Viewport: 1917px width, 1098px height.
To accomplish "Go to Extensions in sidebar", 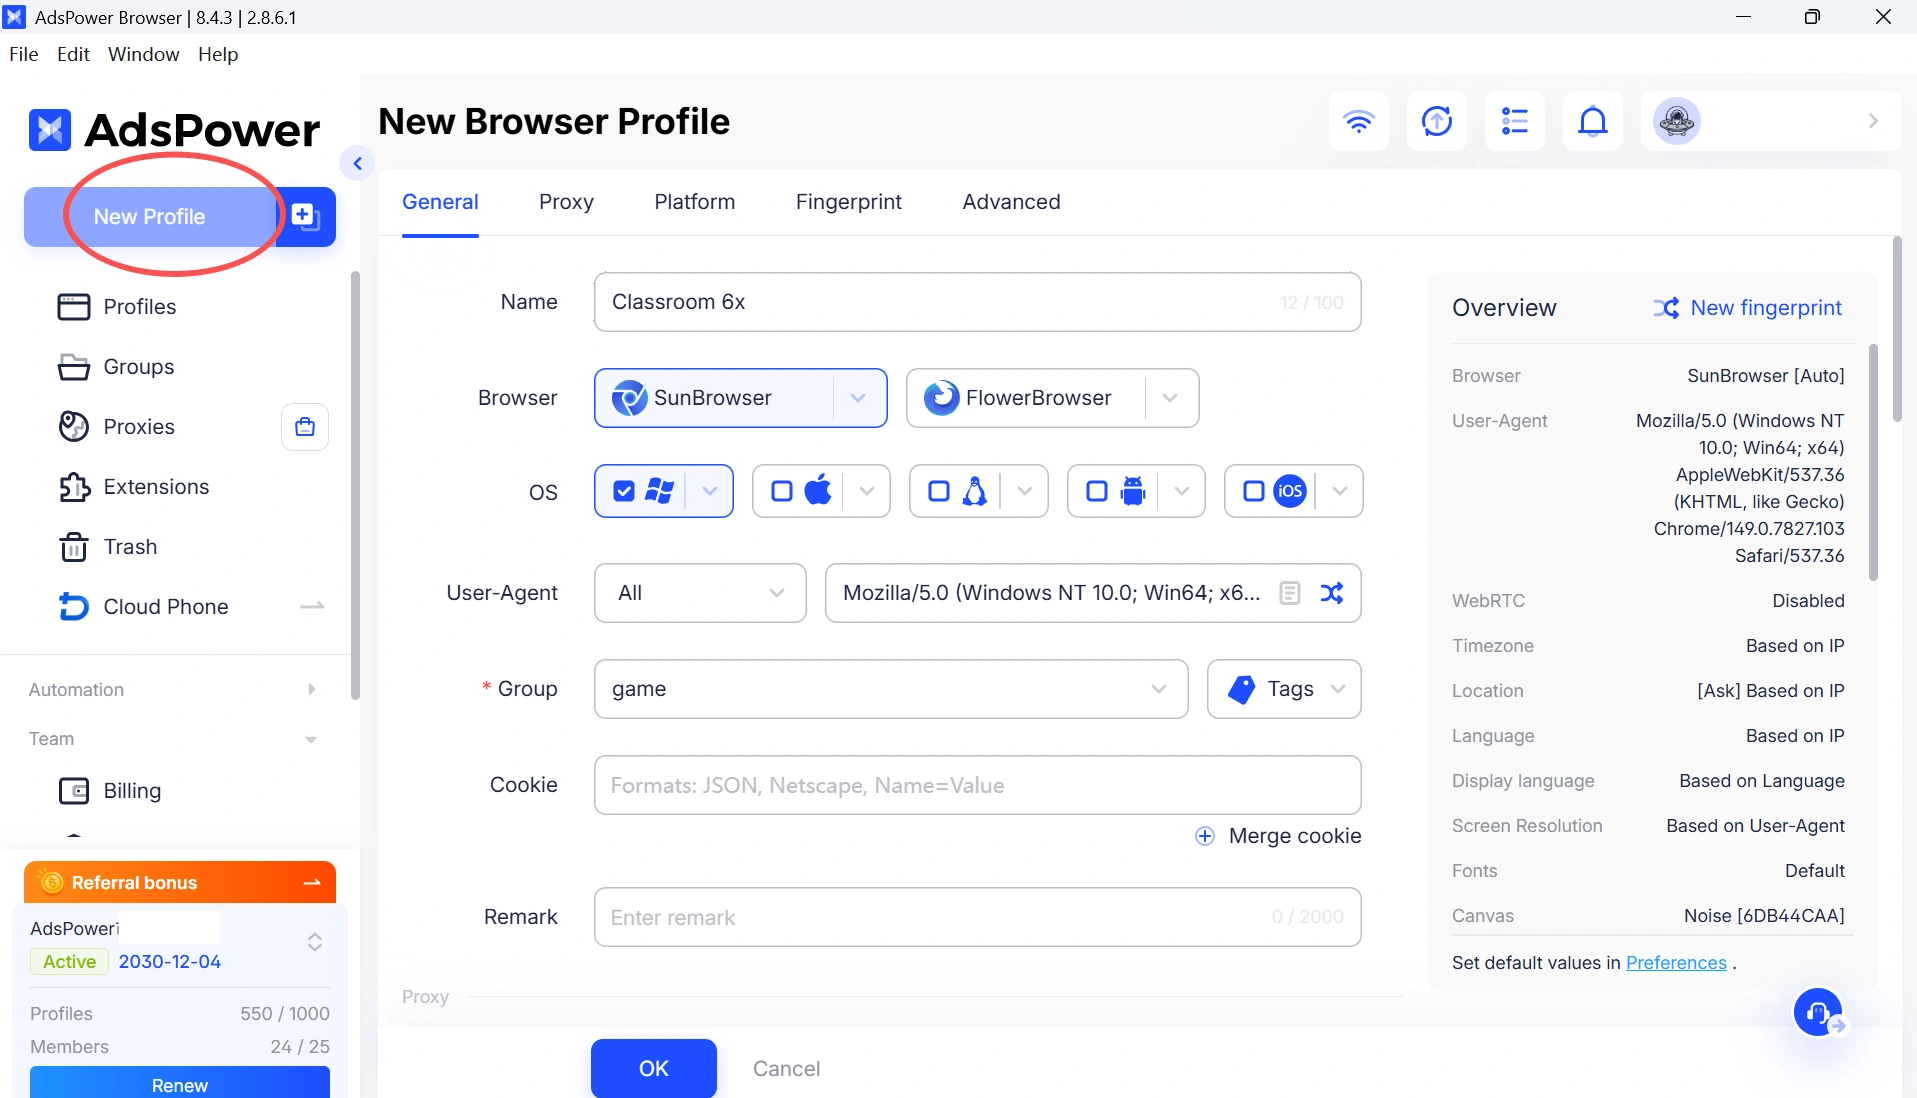I will click(156, 487).
